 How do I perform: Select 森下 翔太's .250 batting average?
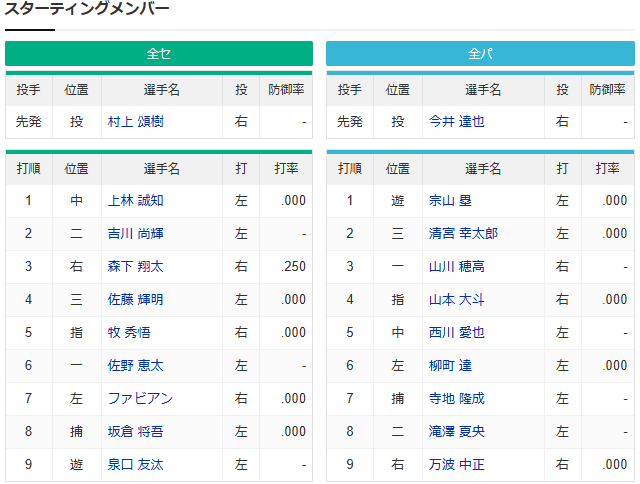point(293,267)
